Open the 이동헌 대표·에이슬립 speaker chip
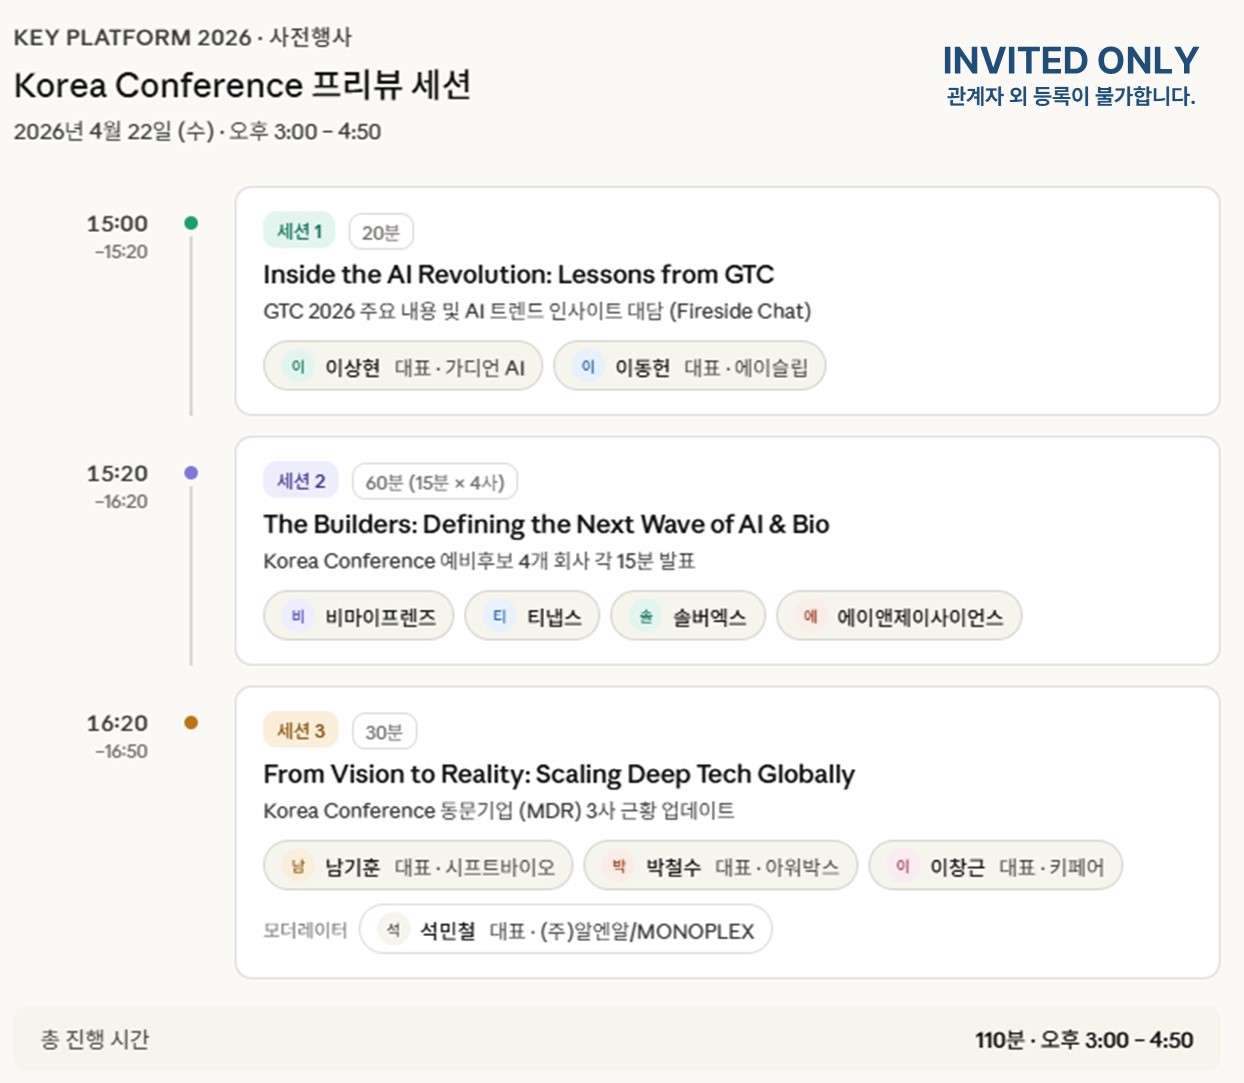Image resolution: width=1244 pixels, height=1083 pixels. click(x=689, y=366)
